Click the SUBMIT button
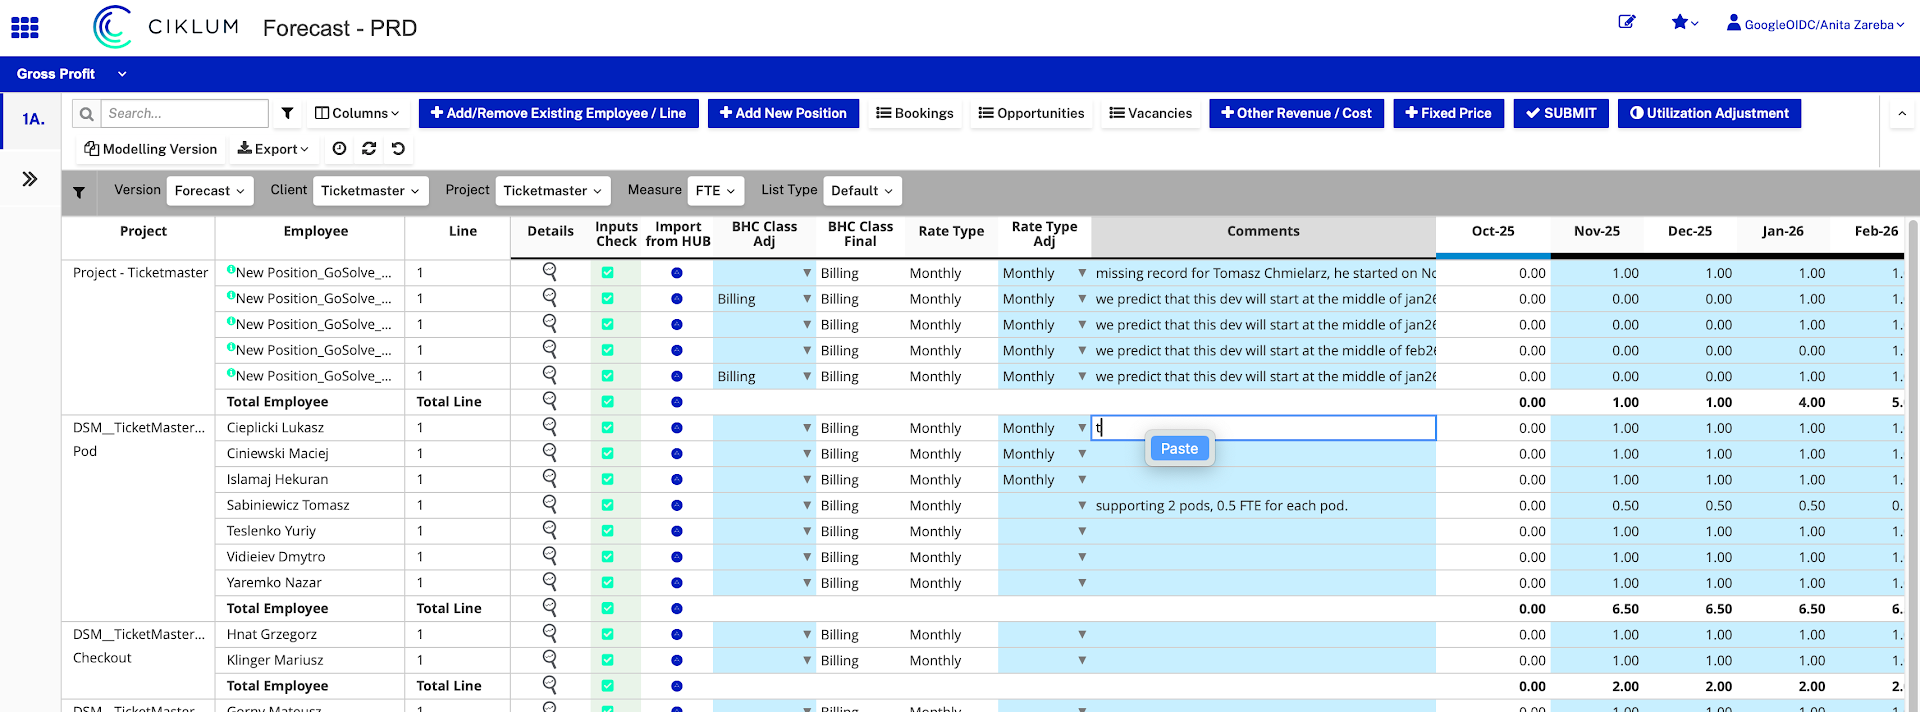The image size is (1920, 712). pos(1560,113)
